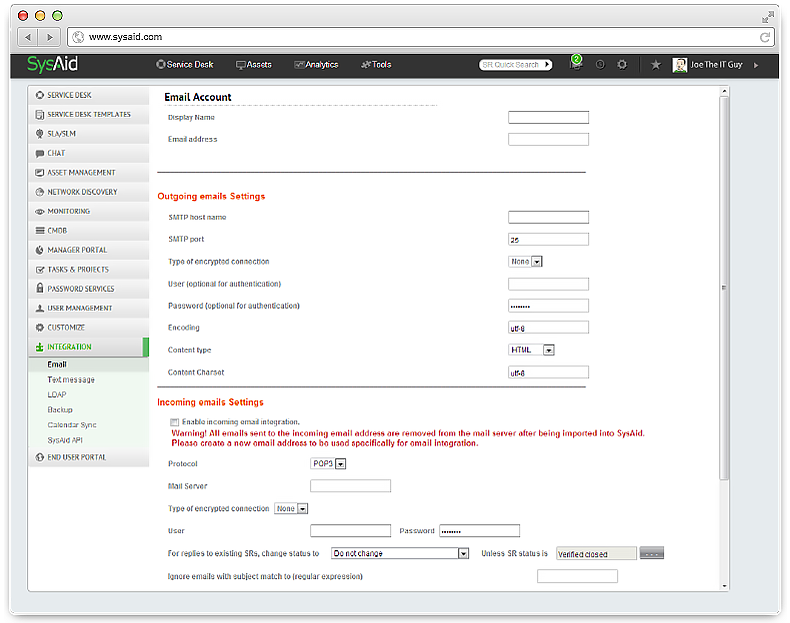Click the Manager Portal sidebar icon
Viewport: 790px width, 623px height.
pyautogui.click(x=40, y=250)
